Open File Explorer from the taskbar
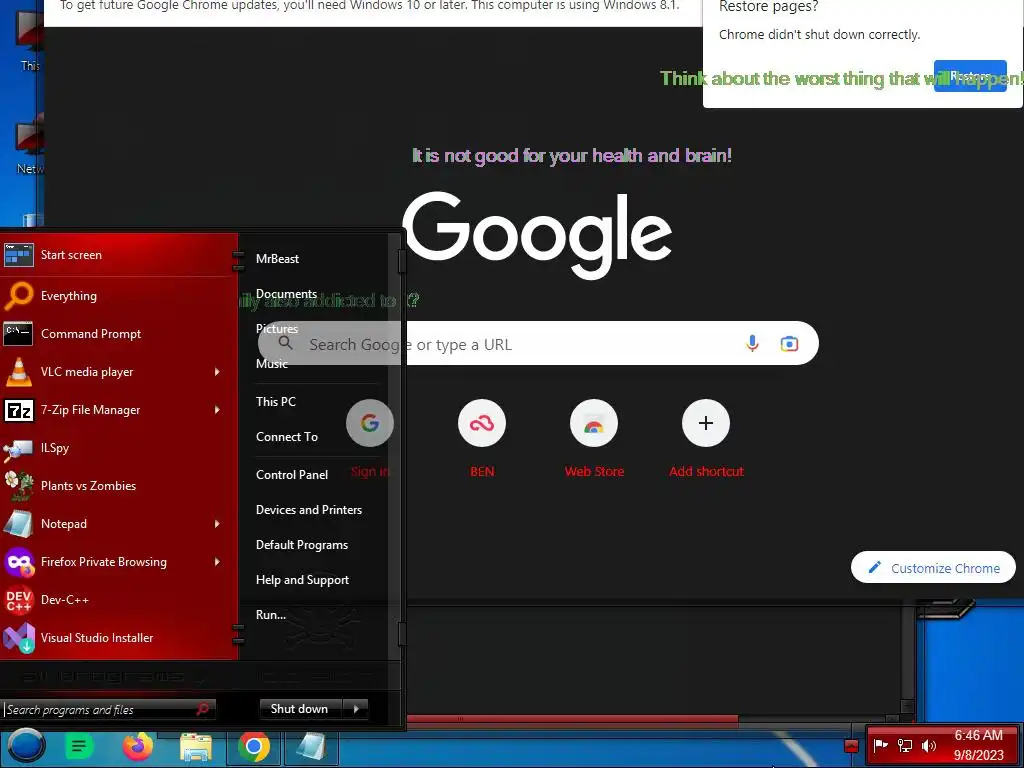 click(196, 747)
